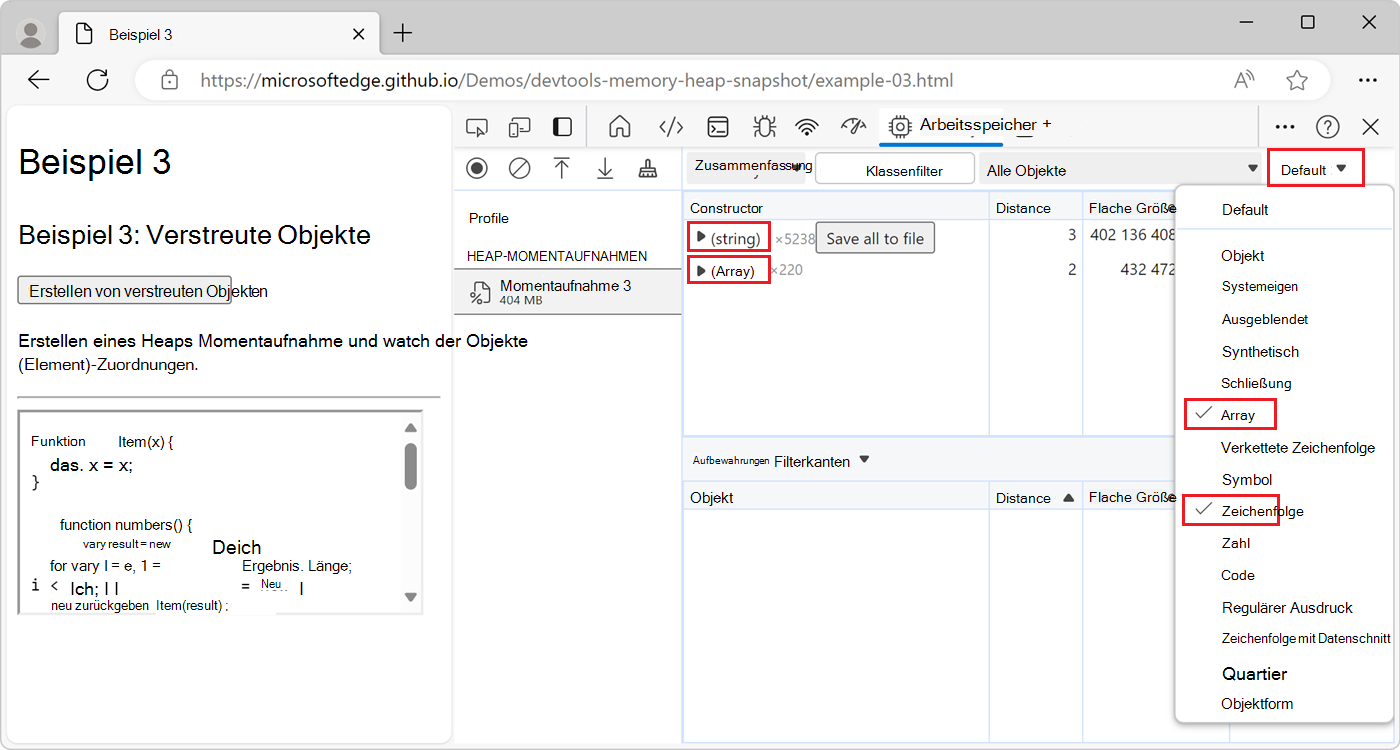
Task: Select the inspect element tool
Action: click(477, 127)
